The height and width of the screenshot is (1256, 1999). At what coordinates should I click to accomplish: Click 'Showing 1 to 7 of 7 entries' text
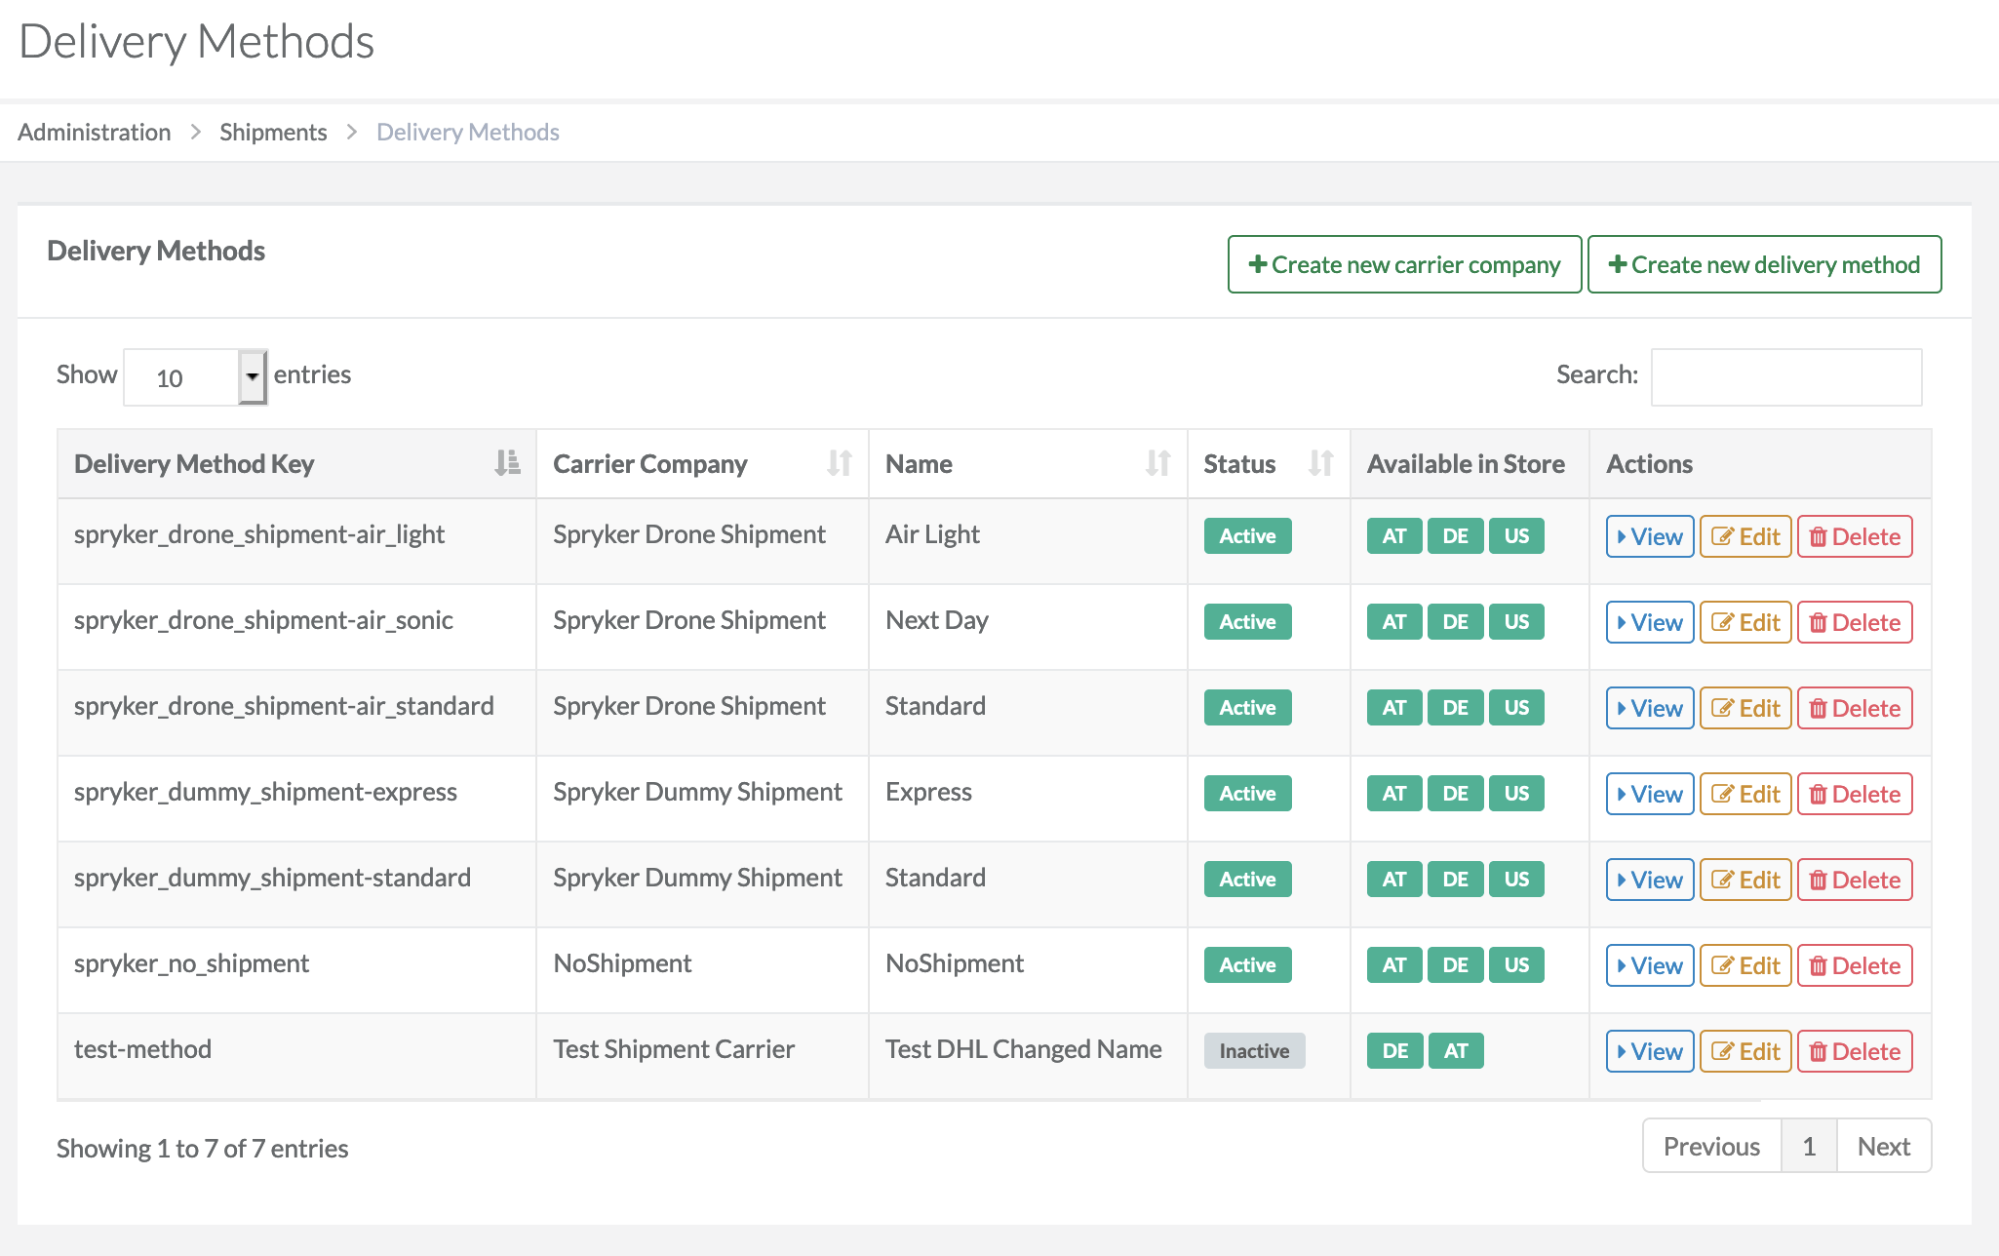point(202,1148)
